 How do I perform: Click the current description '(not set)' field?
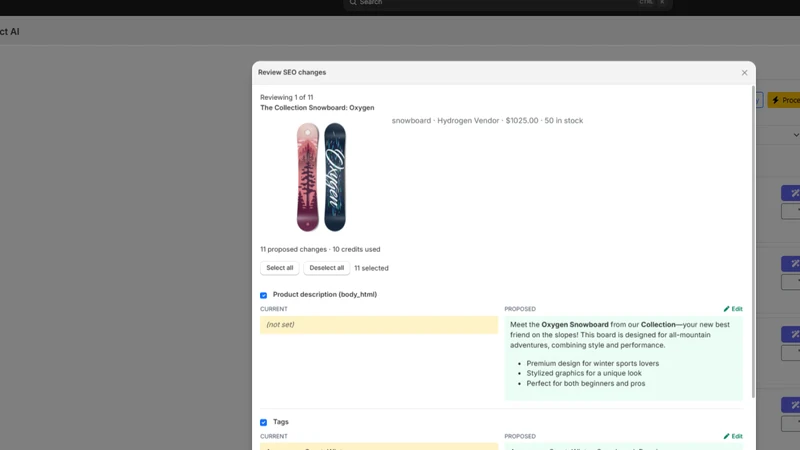point(379,324)
